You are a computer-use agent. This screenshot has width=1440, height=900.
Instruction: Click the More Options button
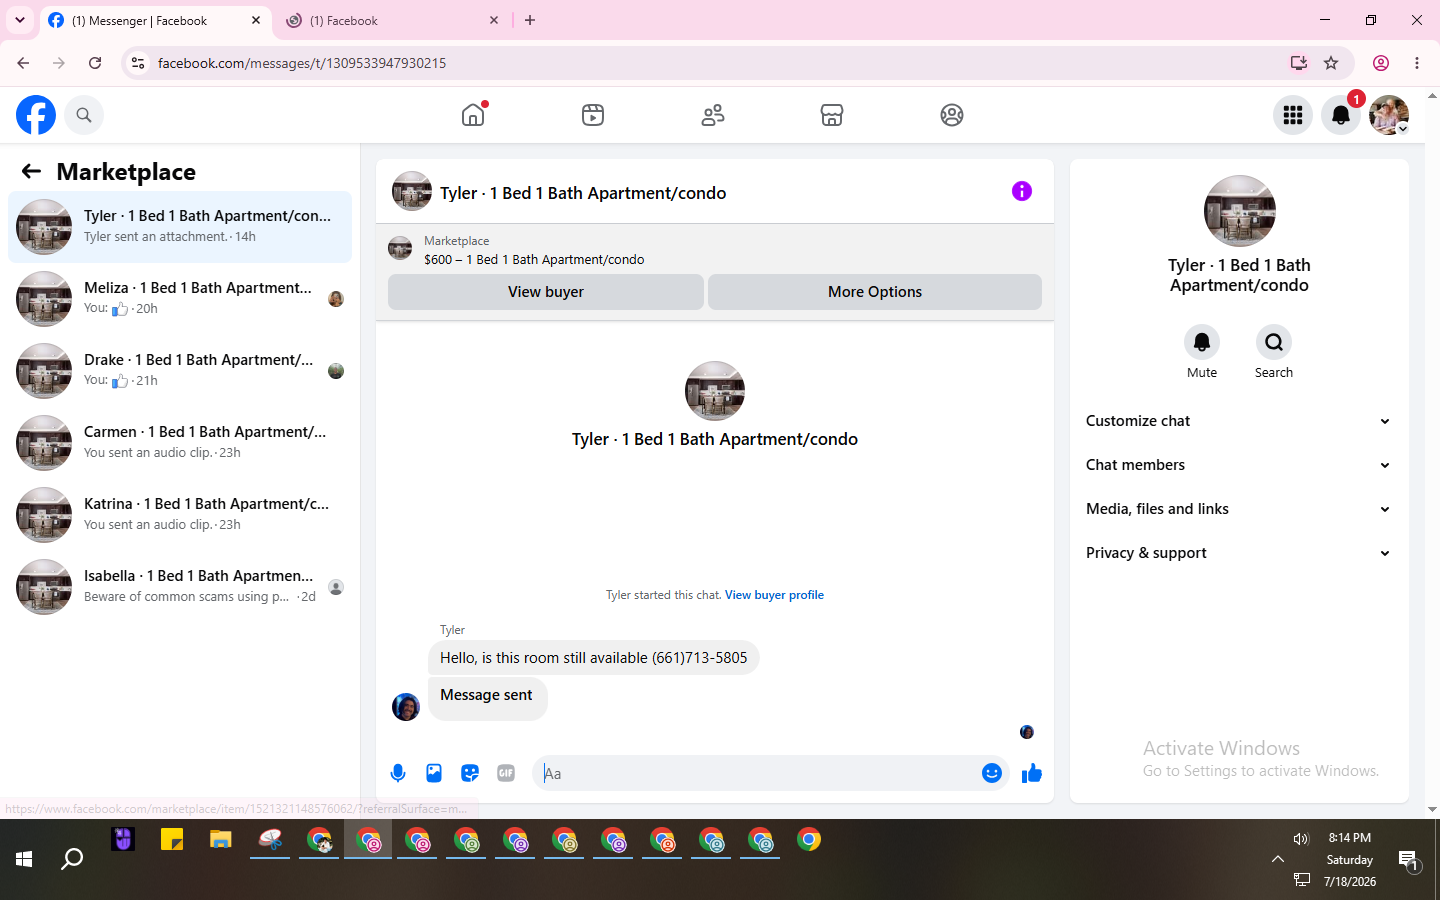point(875,292)
